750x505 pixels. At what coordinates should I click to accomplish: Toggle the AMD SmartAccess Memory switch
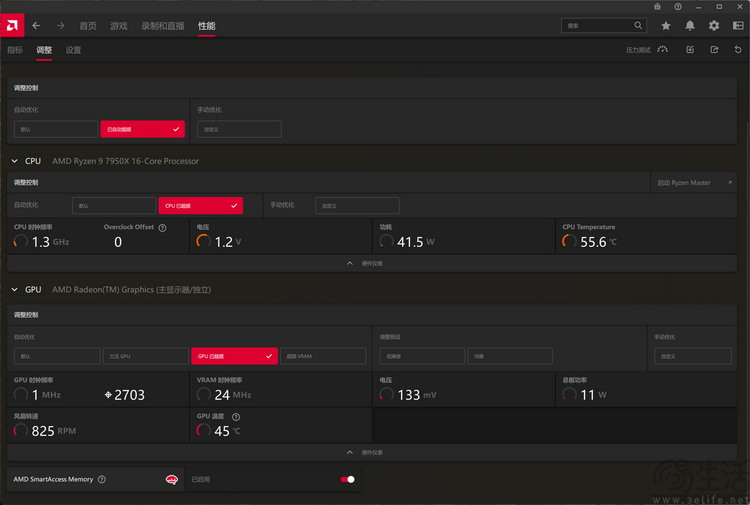click(347, 480)
